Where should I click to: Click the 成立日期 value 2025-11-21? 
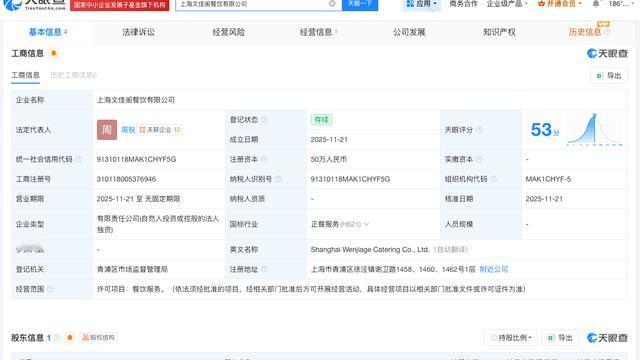coord(329,140)
